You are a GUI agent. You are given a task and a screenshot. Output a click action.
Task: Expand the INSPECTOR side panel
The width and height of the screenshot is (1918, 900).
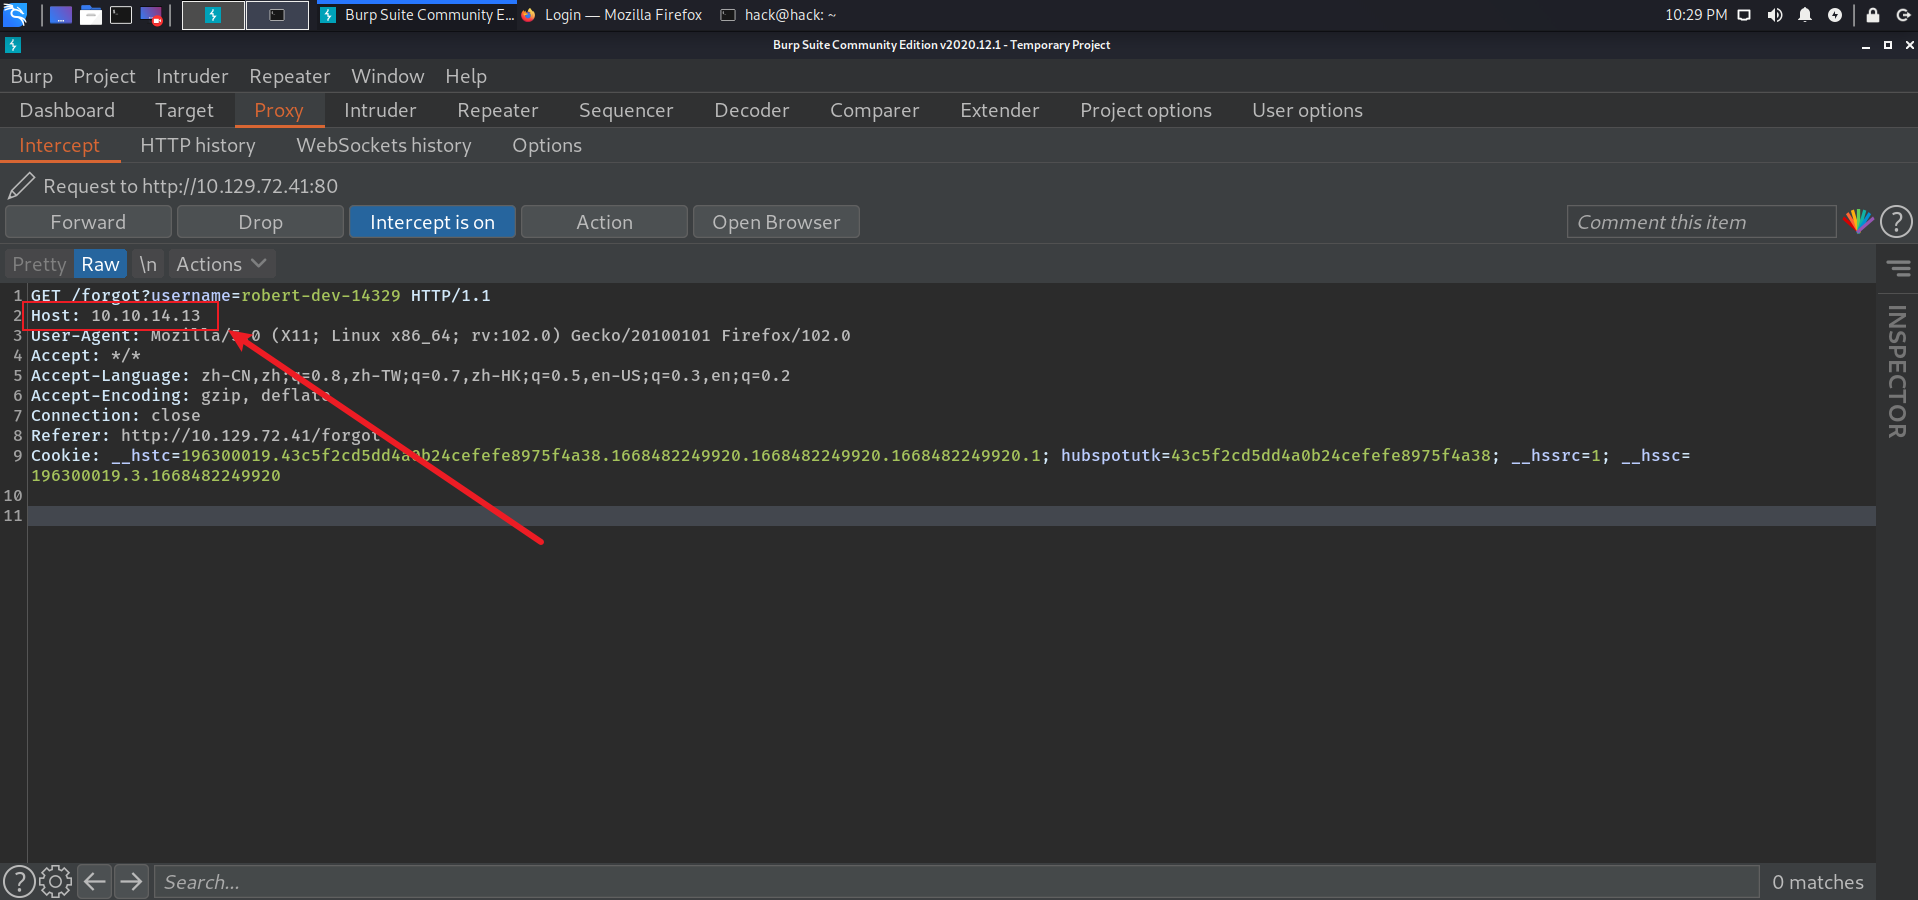(x=1897, y=372)
